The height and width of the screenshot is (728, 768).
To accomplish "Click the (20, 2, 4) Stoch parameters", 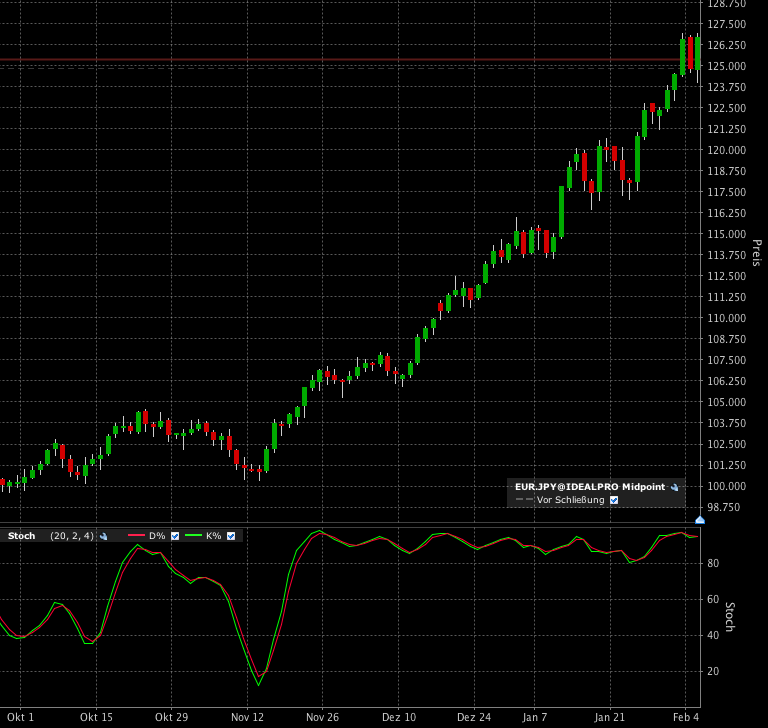I will [x=72, y=536].
